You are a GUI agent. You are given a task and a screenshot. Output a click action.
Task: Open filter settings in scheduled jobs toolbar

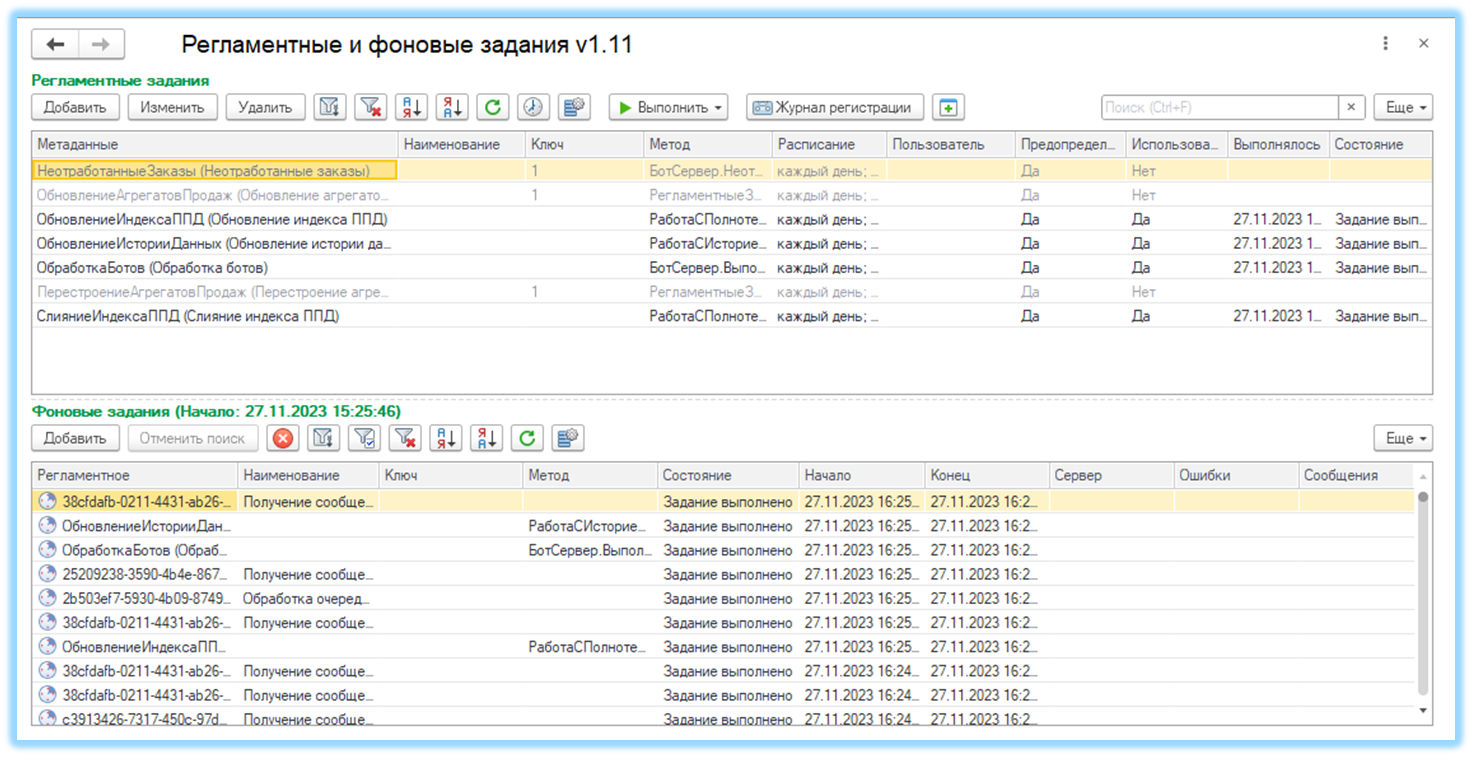(329, 107)
